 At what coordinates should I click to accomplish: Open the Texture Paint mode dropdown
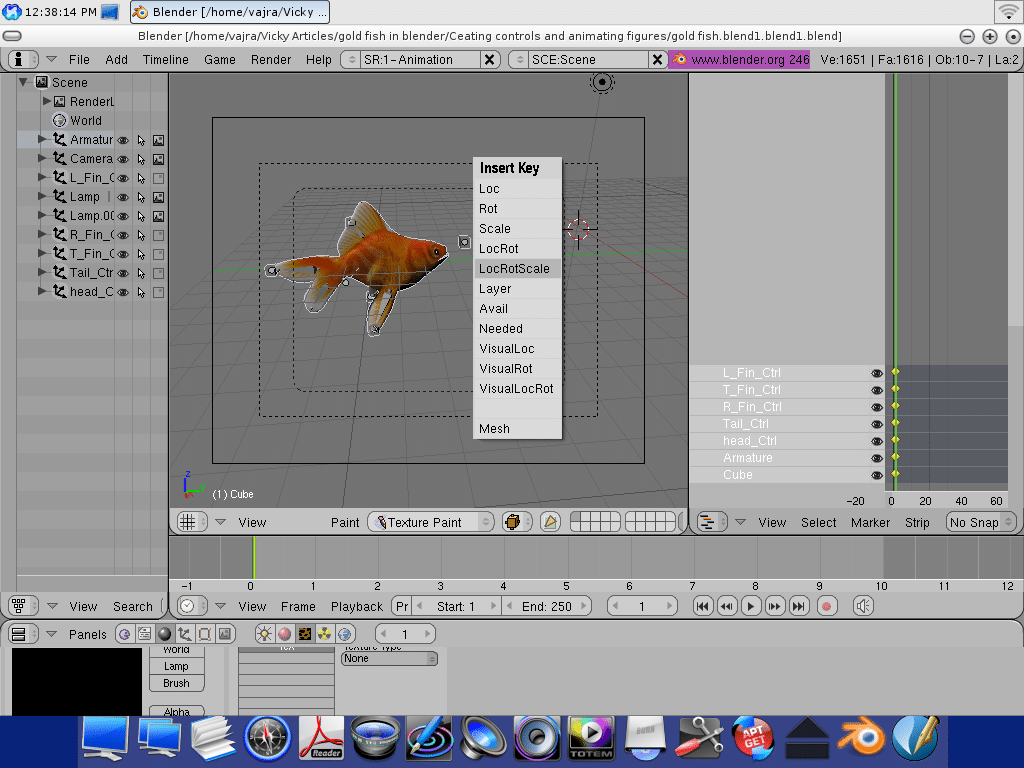(431, 522)
